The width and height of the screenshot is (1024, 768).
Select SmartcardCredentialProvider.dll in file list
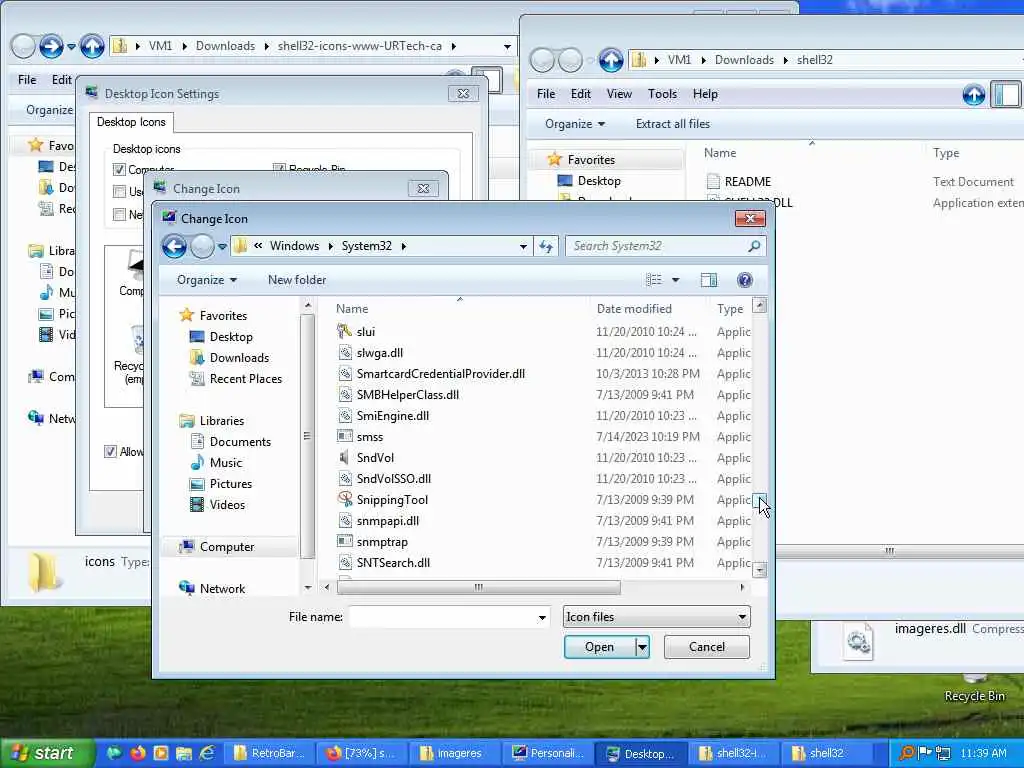[441, 374]
